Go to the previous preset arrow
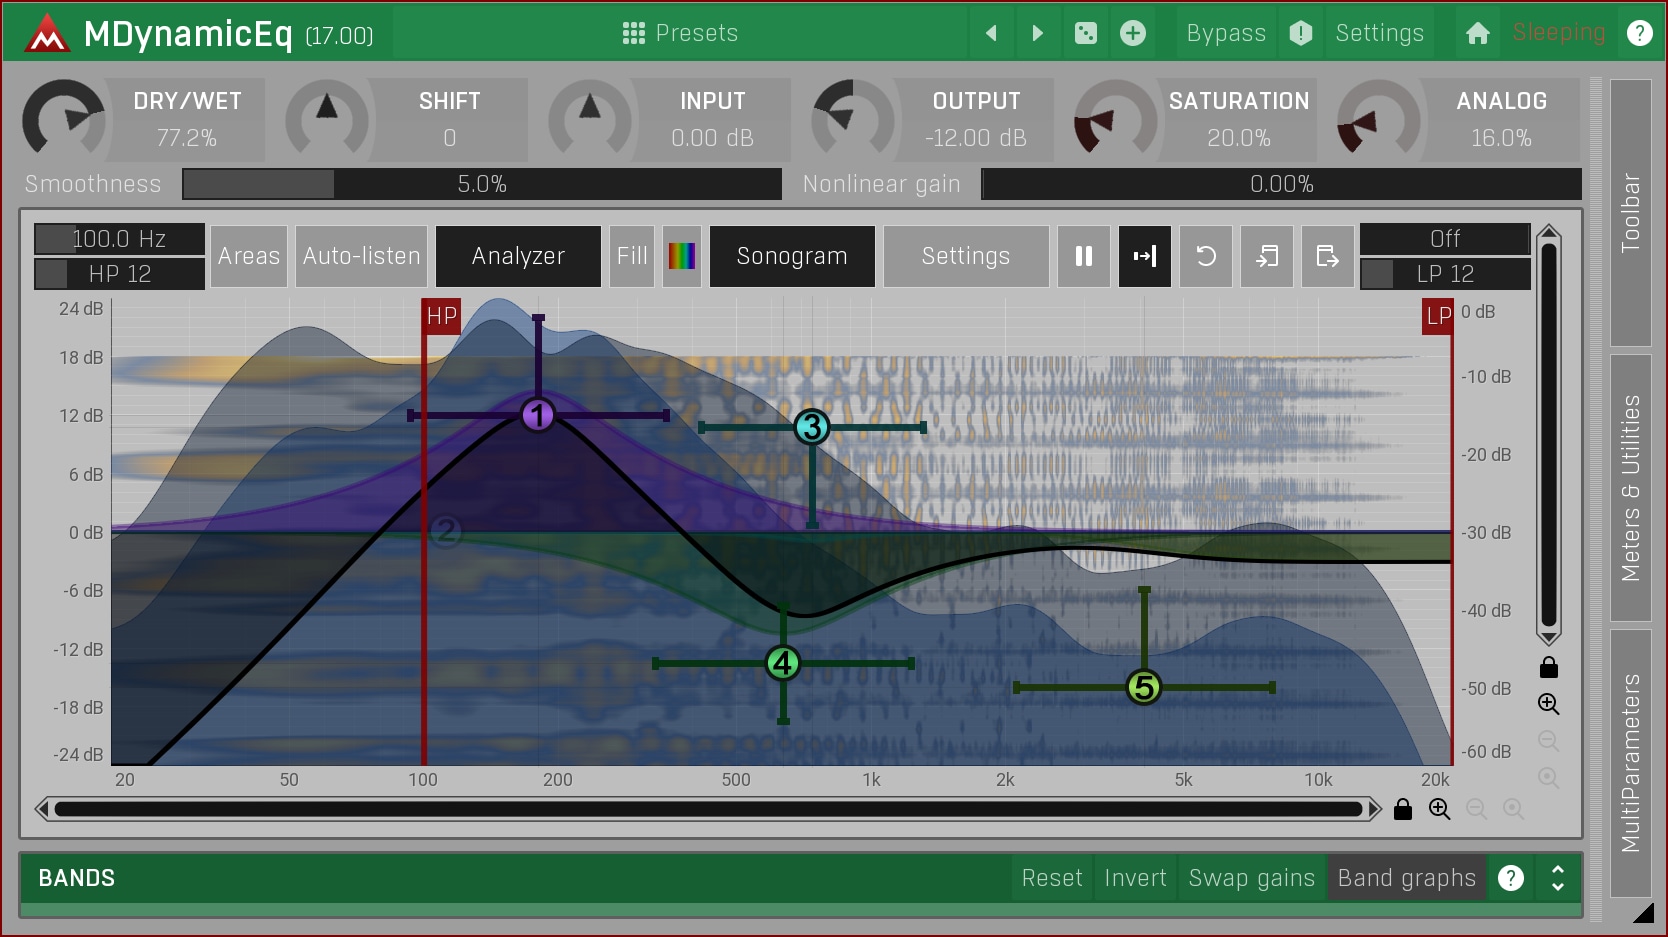 [x=991, y=33]
